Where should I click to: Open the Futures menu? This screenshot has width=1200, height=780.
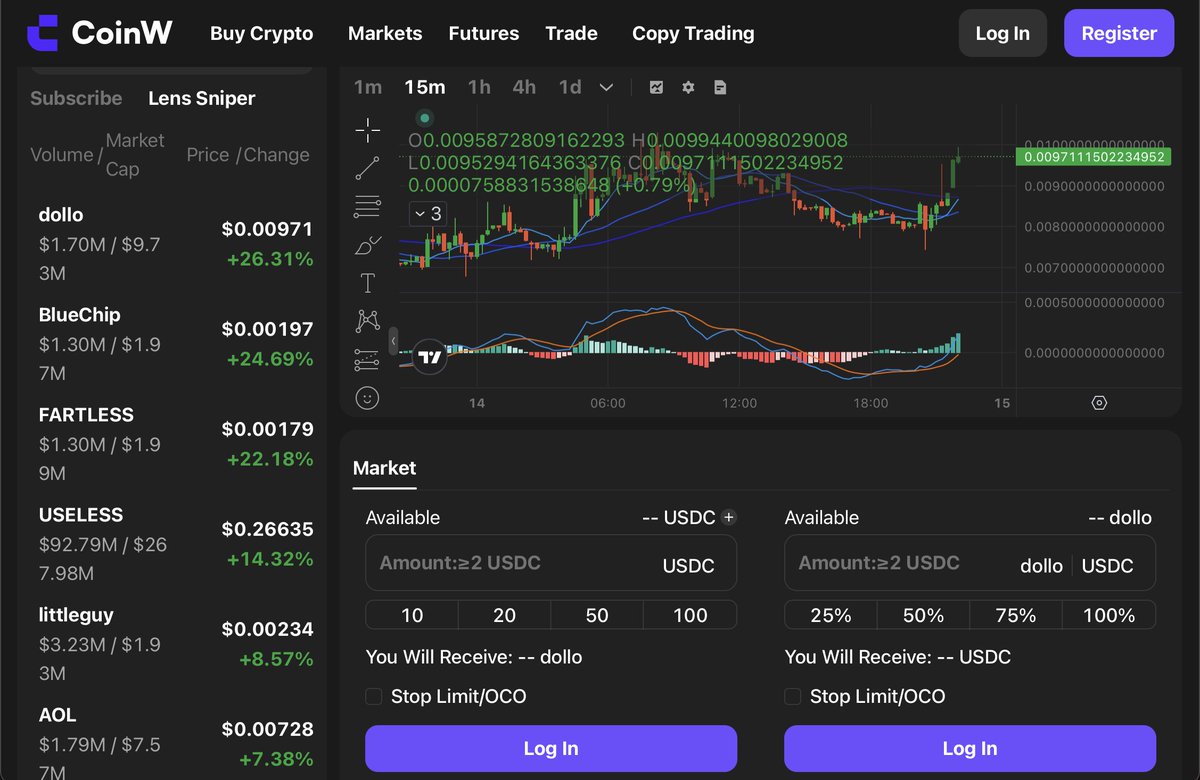483,33
